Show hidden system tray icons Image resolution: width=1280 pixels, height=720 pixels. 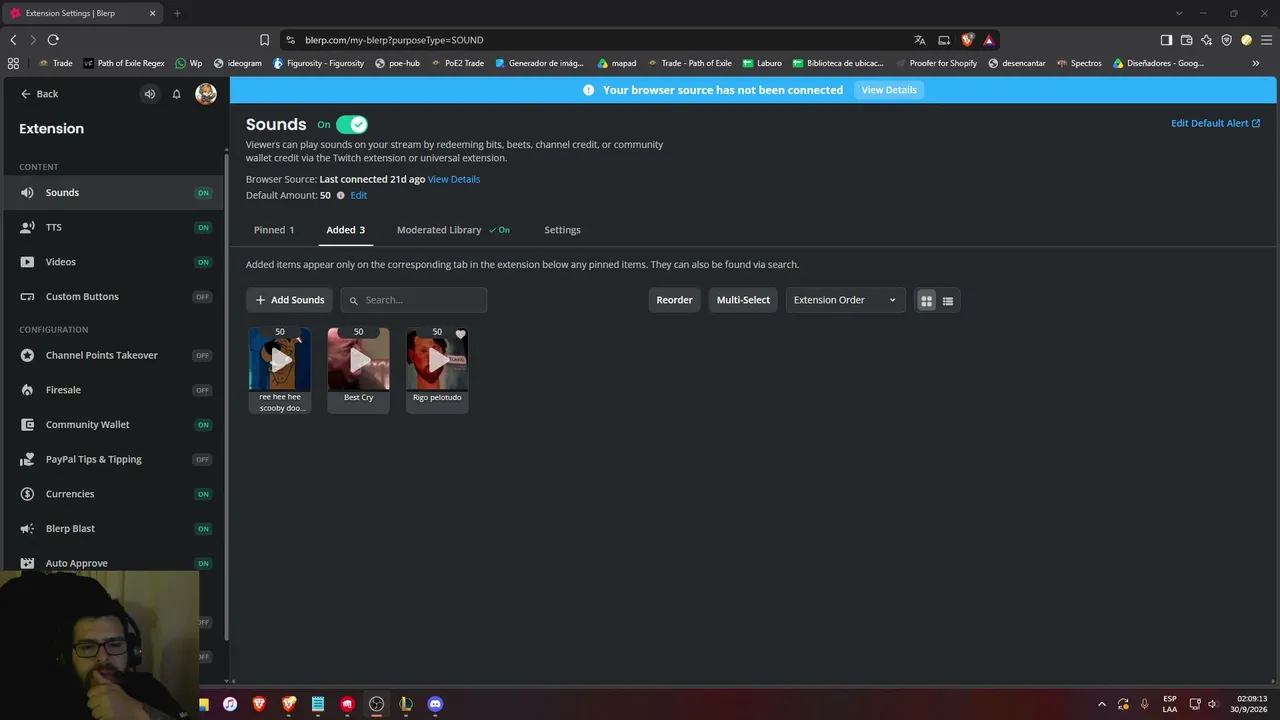click(x=1102, y=704)
